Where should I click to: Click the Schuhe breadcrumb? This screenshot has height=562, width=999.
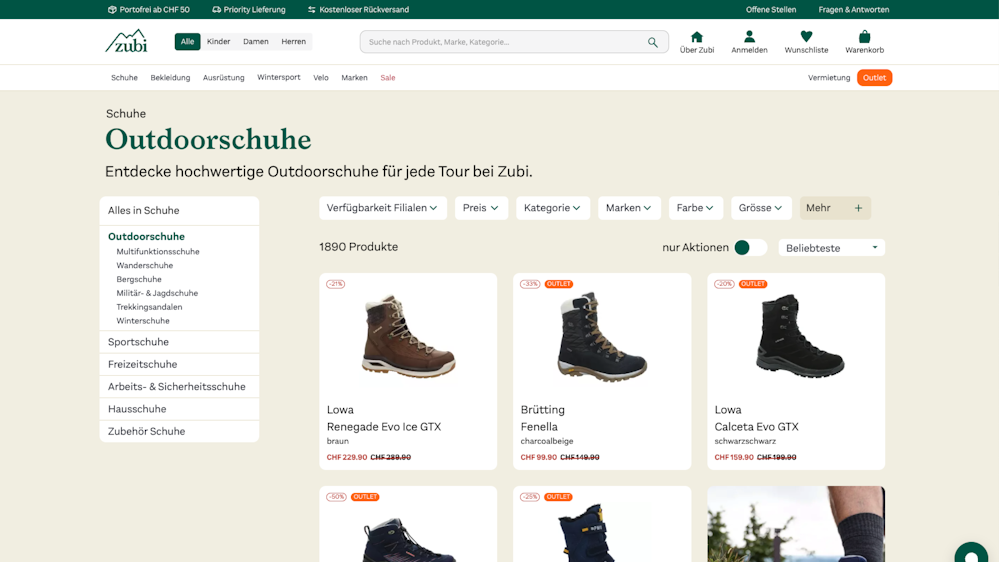click(126, 113)
